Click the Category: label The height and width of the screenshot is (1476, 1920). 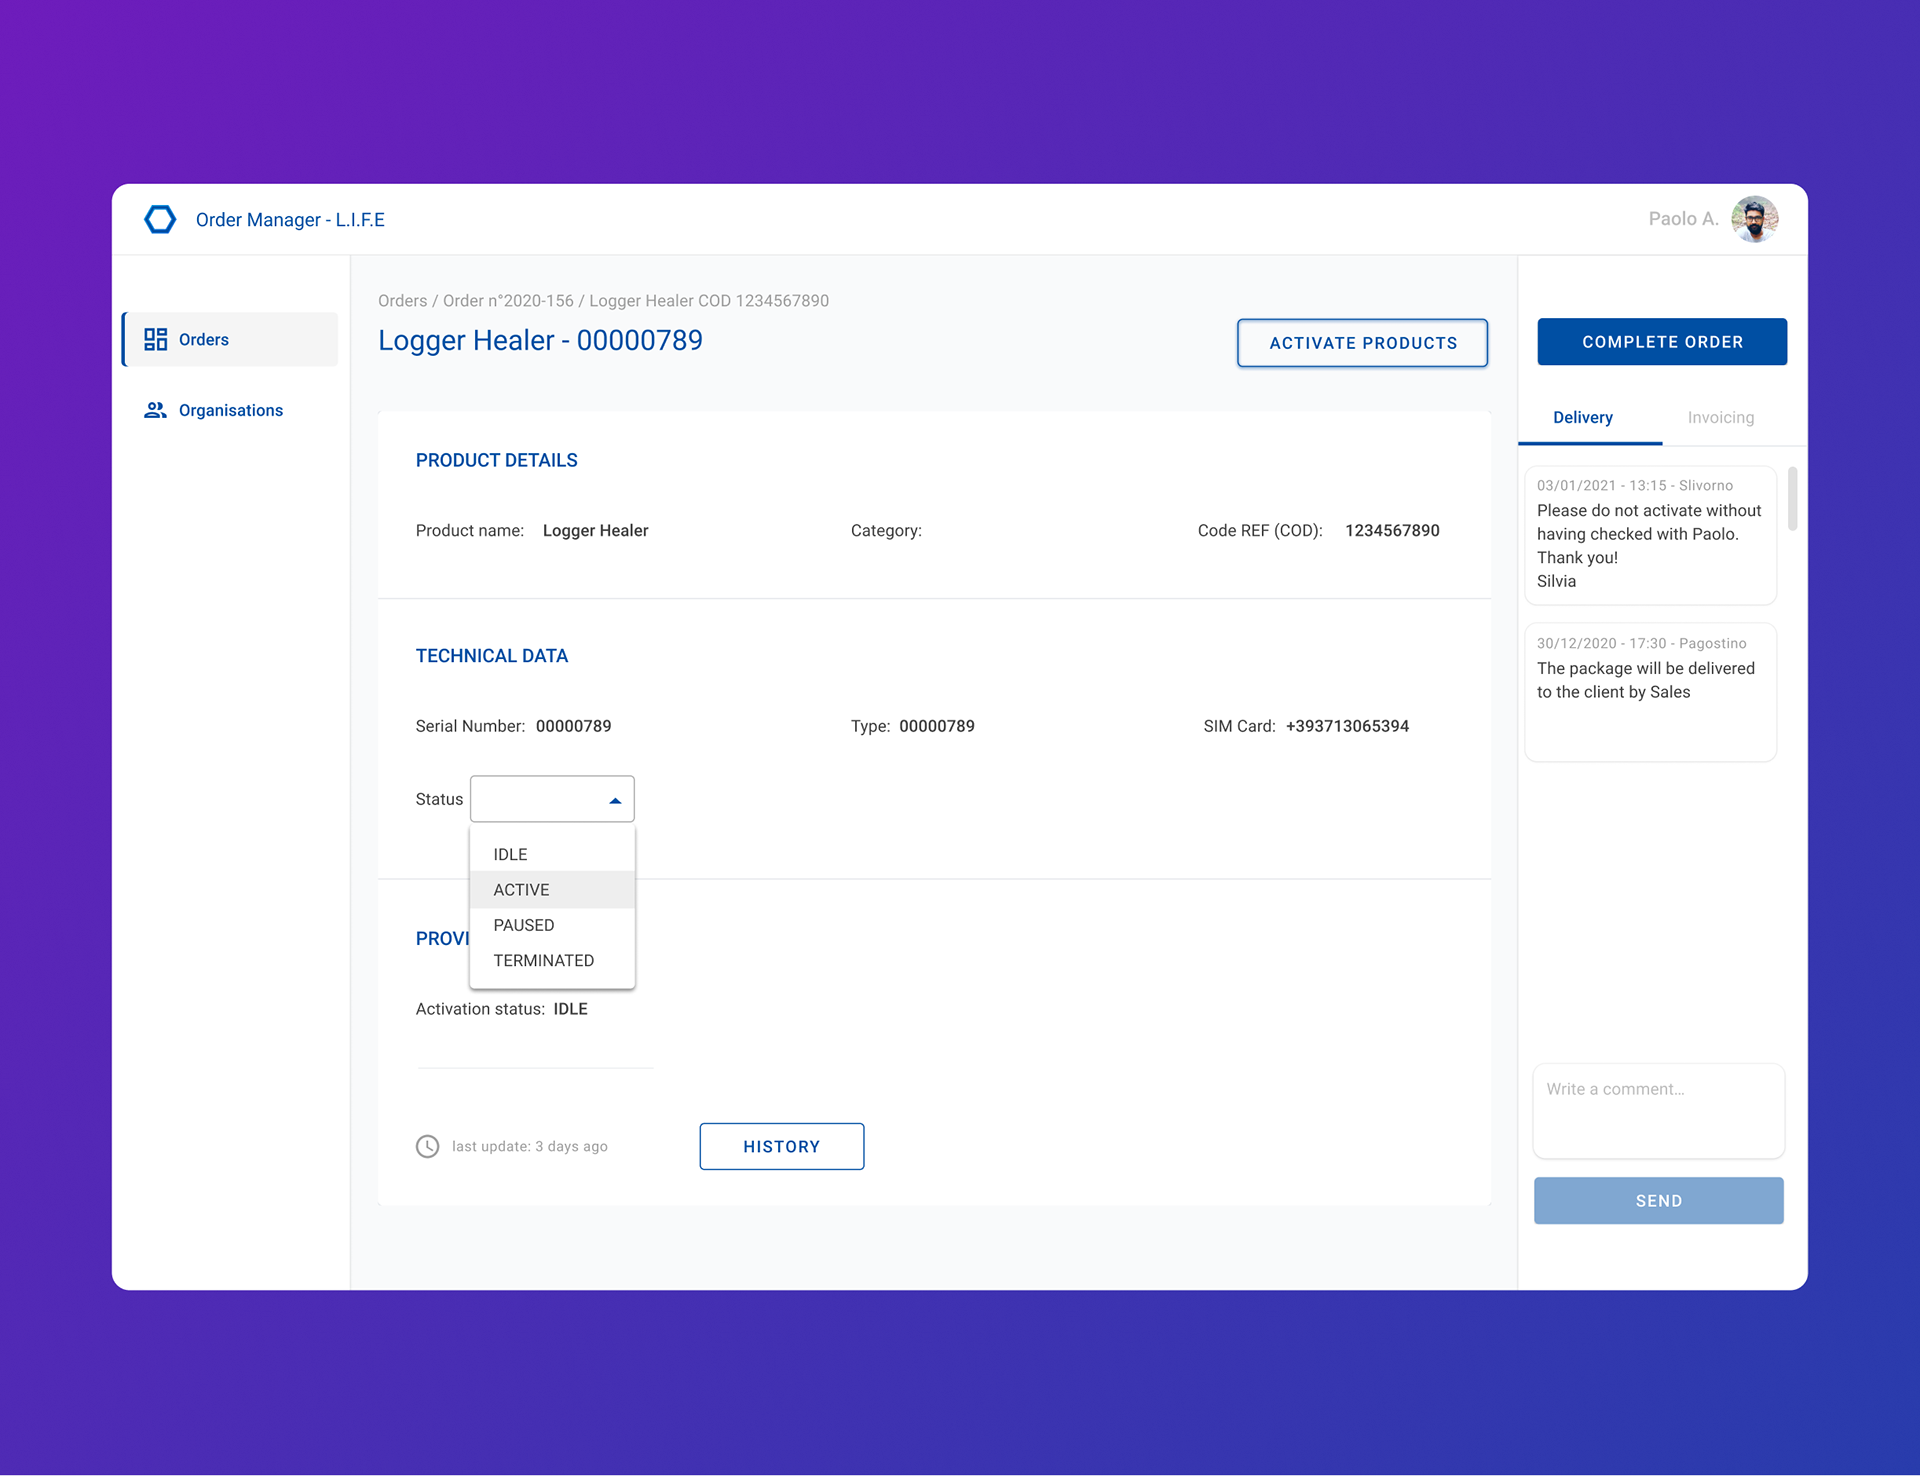886,531
